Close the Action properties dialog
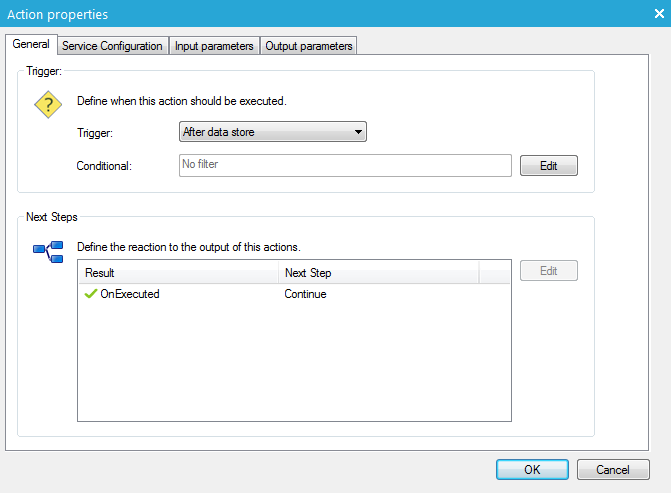Image resolution: width=671 pixels, height=493 pixels. 659,14
